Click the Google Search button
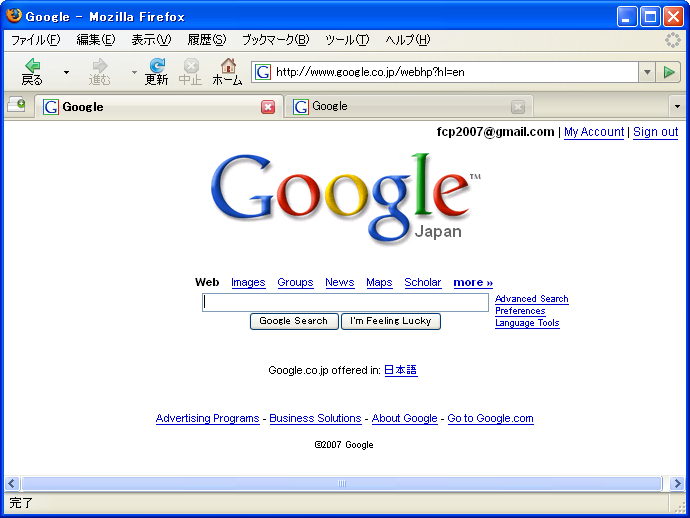This screenshot has width=690, height=518. coord(294,321)
